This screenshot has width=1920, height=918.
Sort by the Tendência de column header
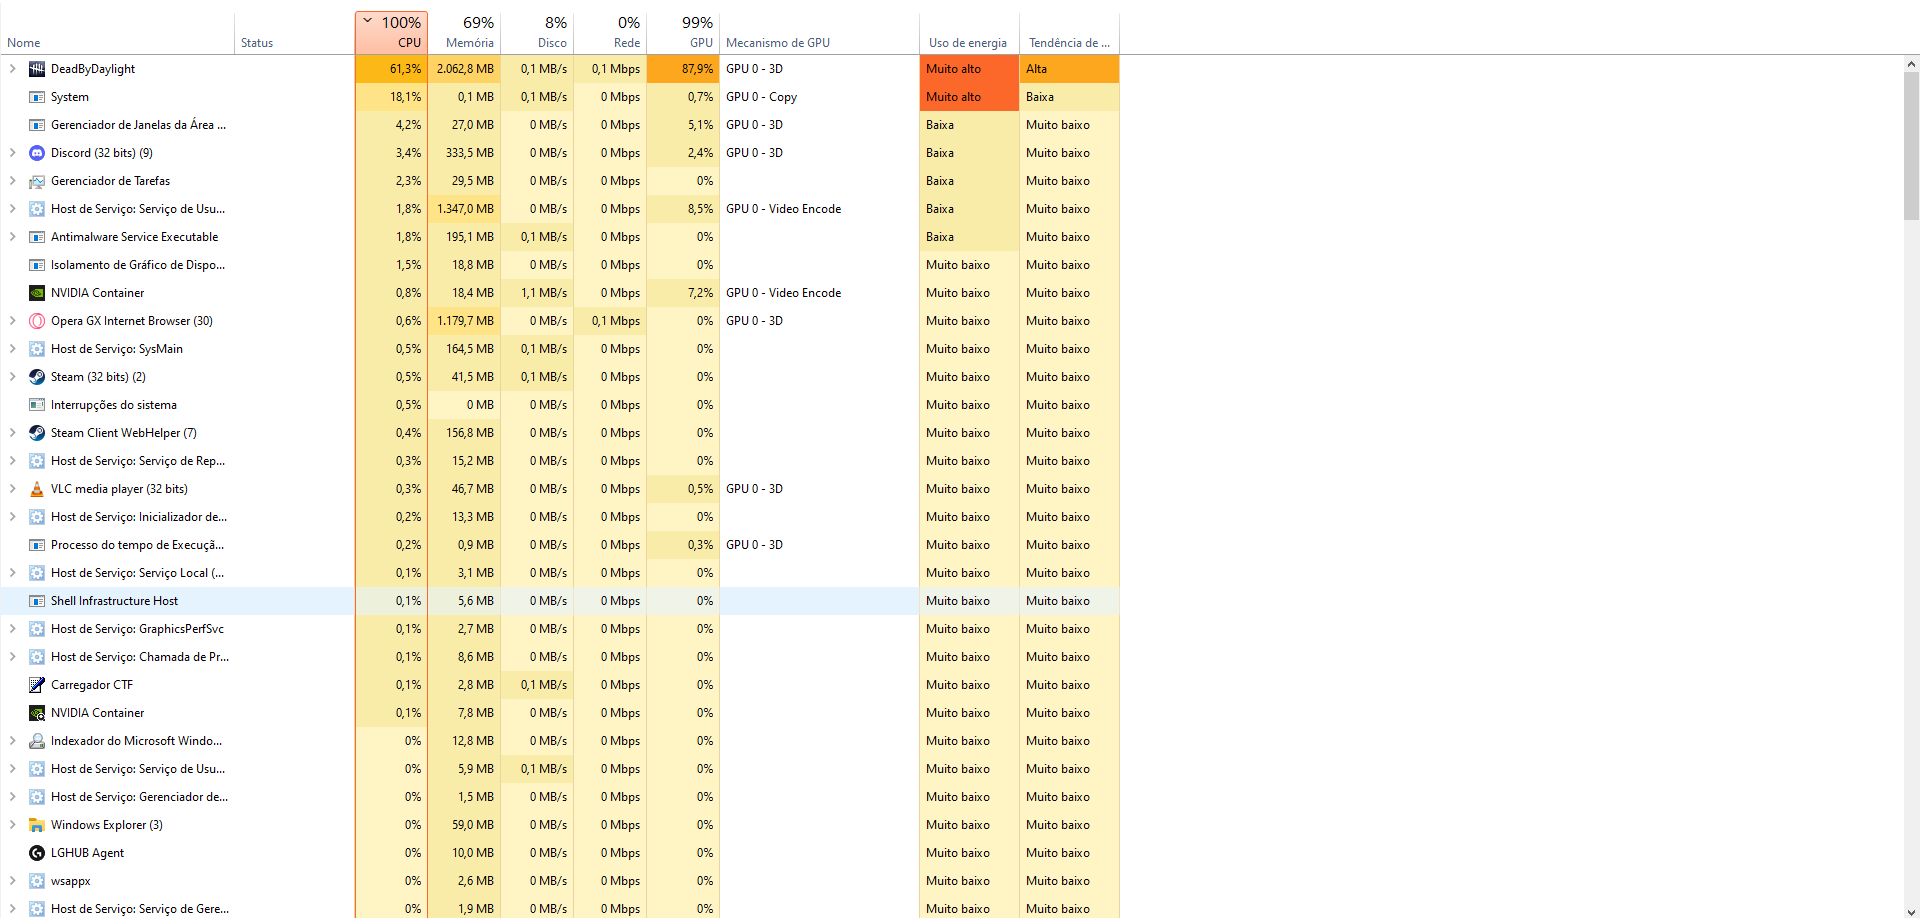click(x=1069, y=33)
